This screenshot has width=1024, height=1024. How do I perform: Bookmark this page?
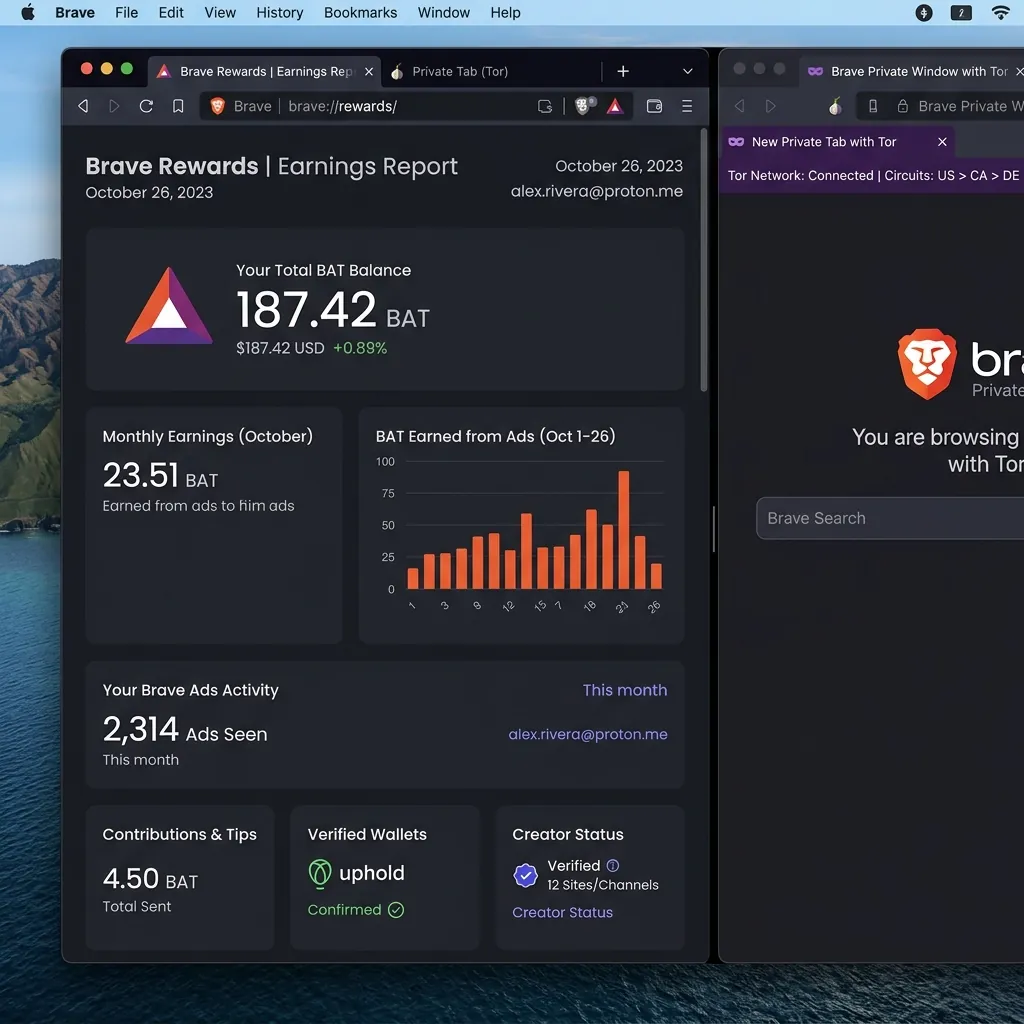178,106
